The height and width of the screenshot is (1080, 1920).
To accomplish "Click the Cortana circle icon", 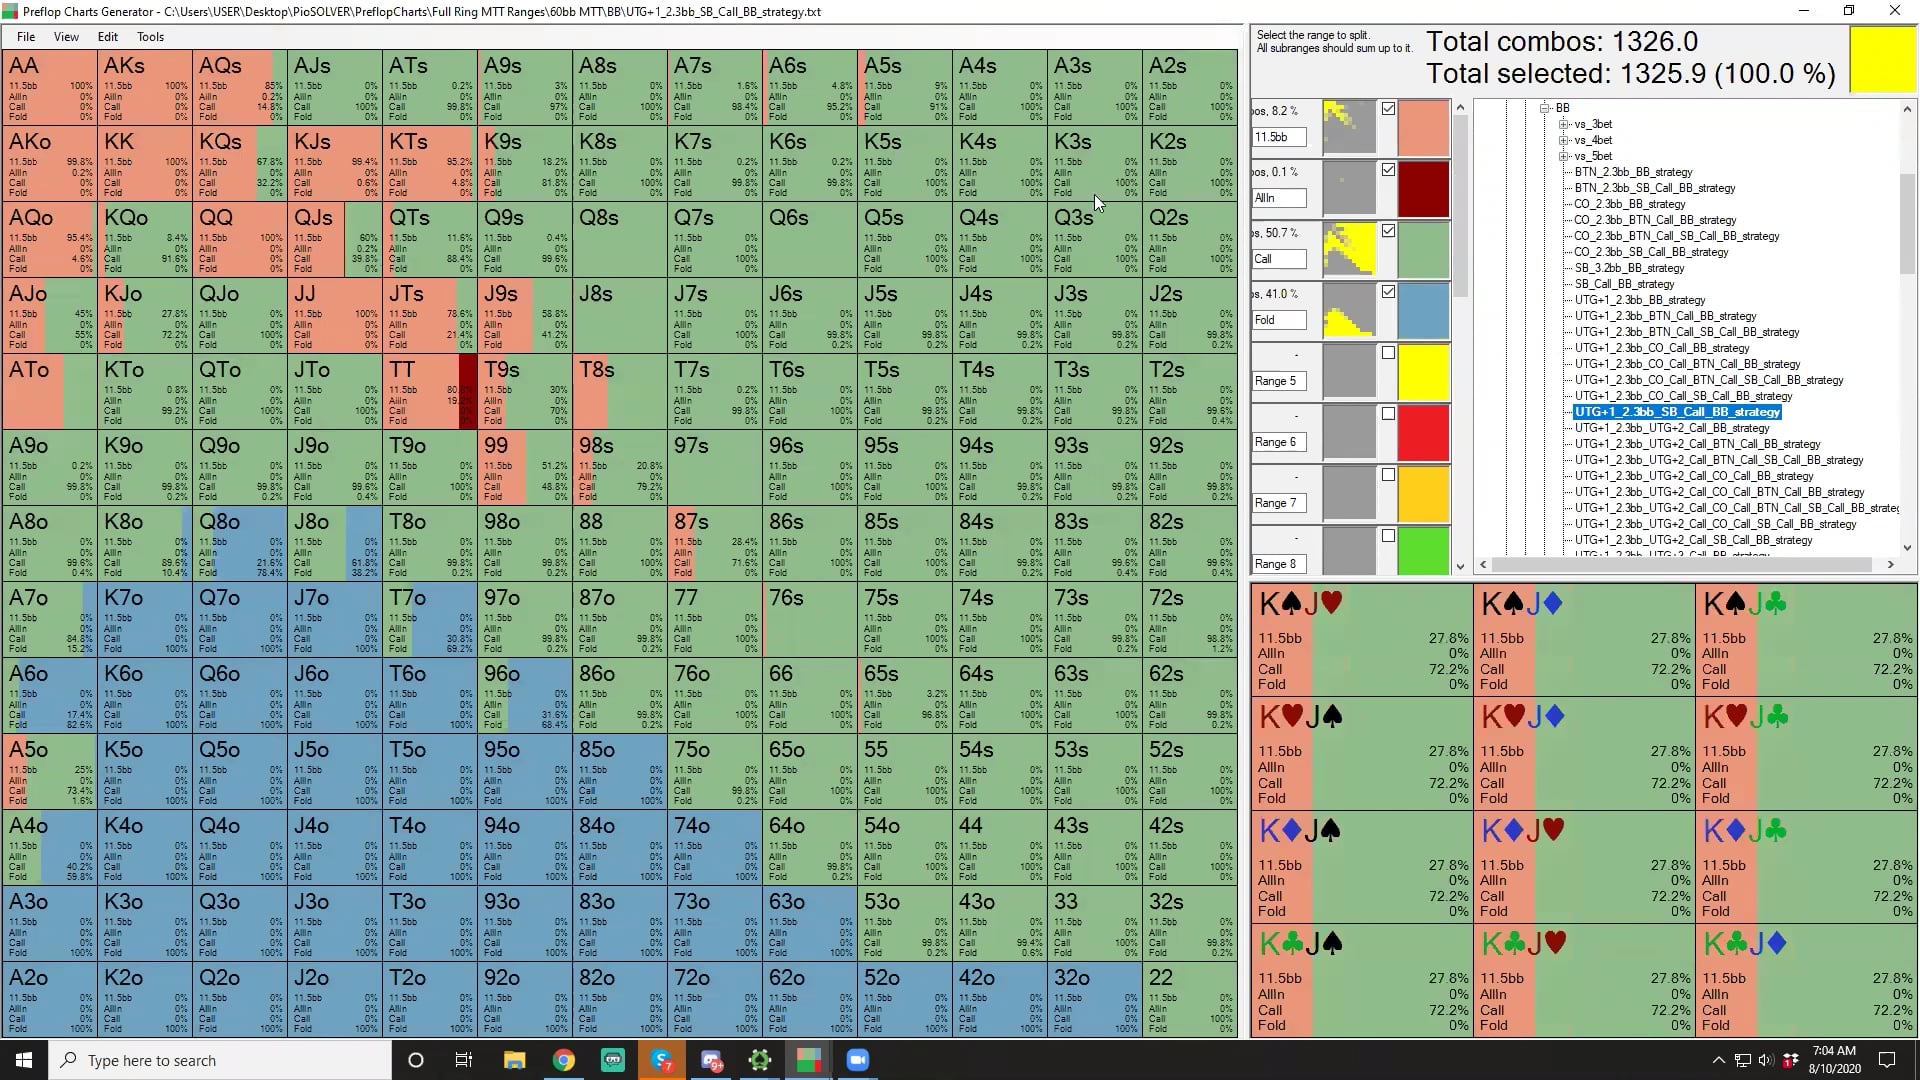I will click(x=416, y=1060).
